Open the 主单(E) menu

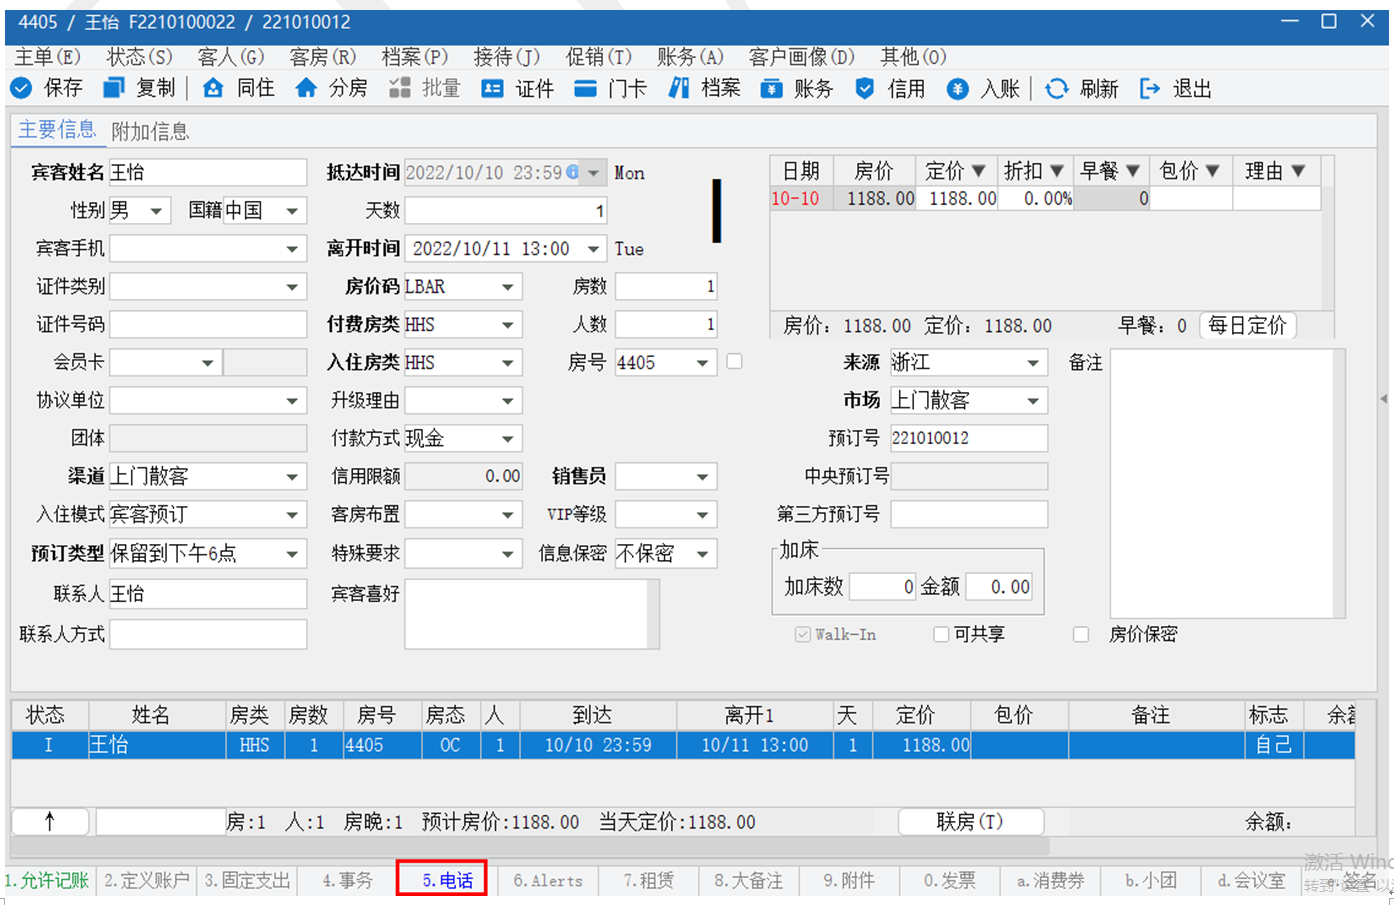[x=48, y=57]
